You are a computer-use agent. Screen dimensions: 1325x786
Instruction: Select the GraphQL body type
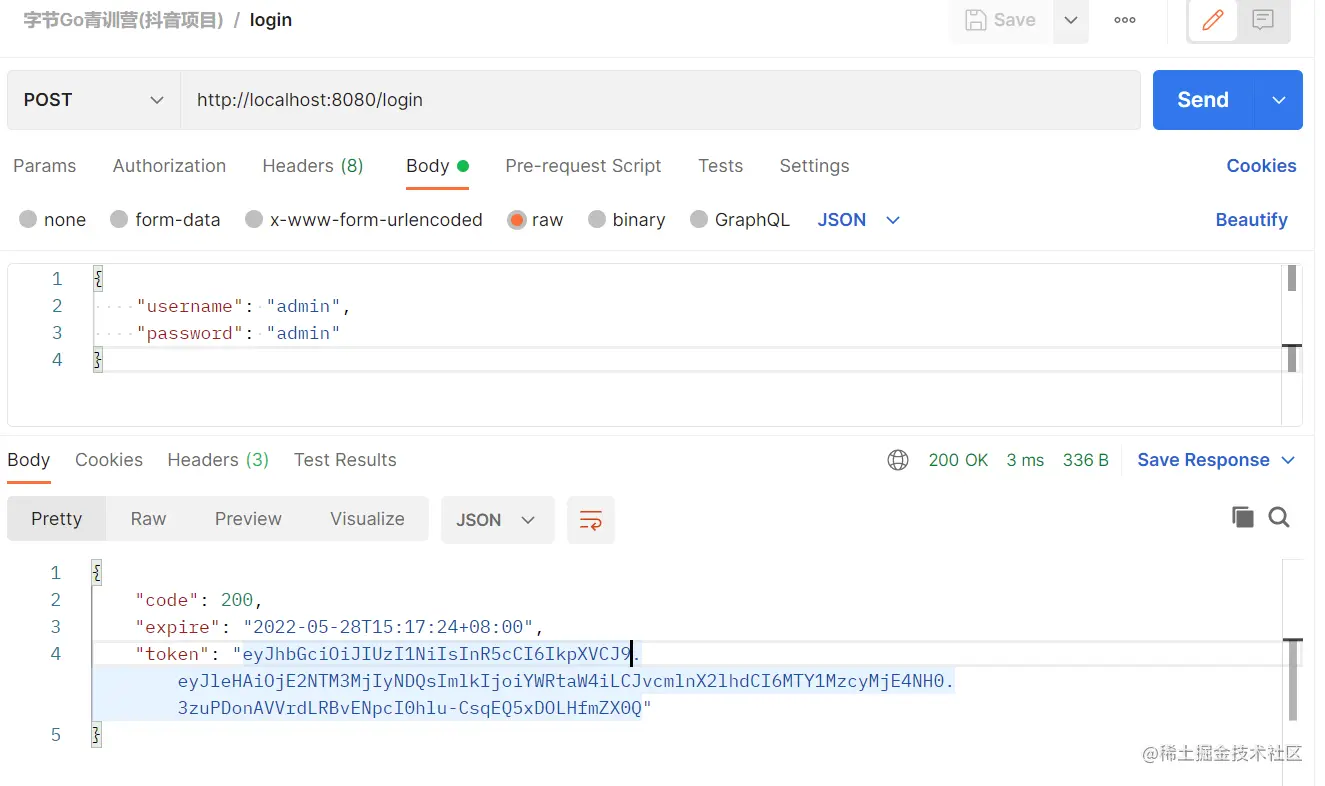tap(740, 220)
